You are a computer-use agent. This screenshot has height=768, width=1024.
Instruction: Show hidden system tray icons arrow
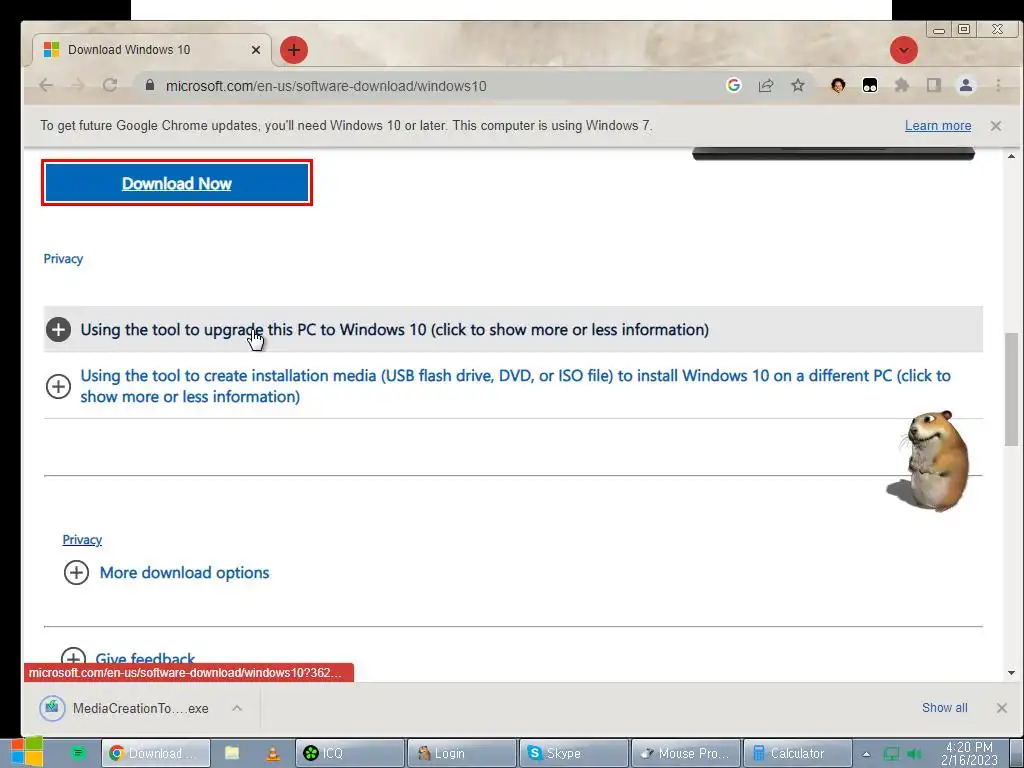866,754
